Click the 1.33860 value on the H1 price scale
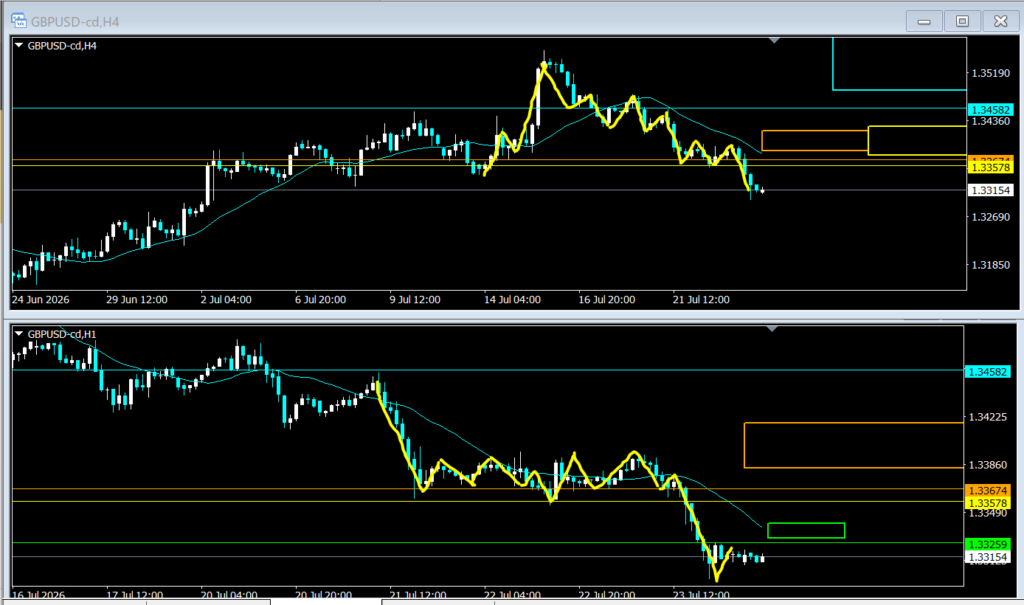1024x605 pixels. pos(987,465)
